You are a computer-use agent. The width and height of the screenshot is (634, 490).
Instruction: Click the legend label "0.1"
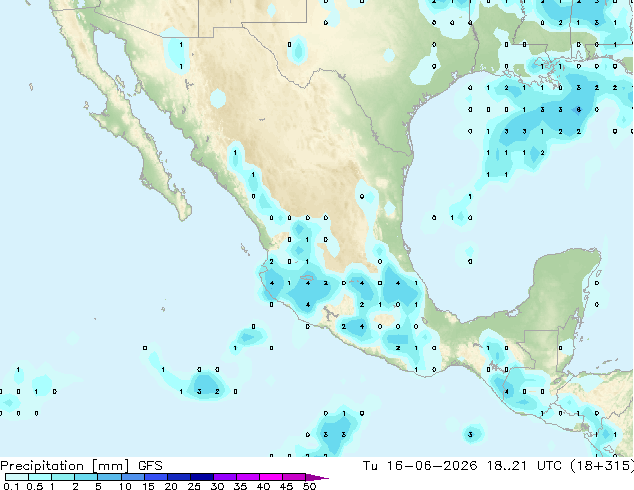click(11, 486)
